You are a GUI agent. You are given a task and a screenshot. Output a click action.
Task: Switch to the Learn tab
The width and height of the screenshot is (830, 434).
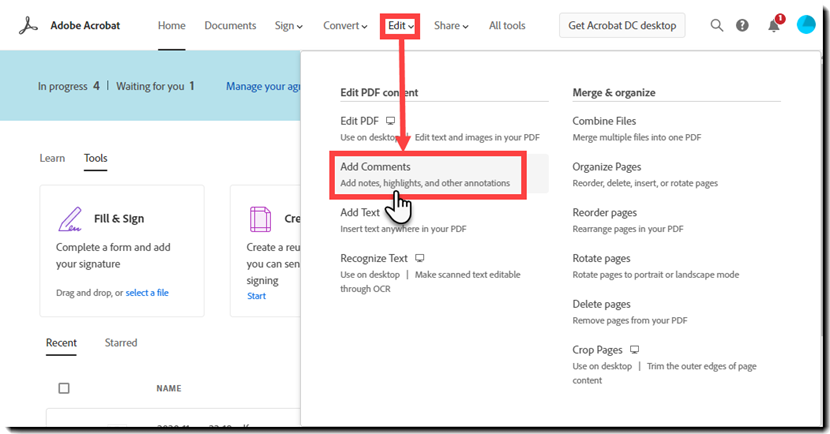[x=52, y=158]
